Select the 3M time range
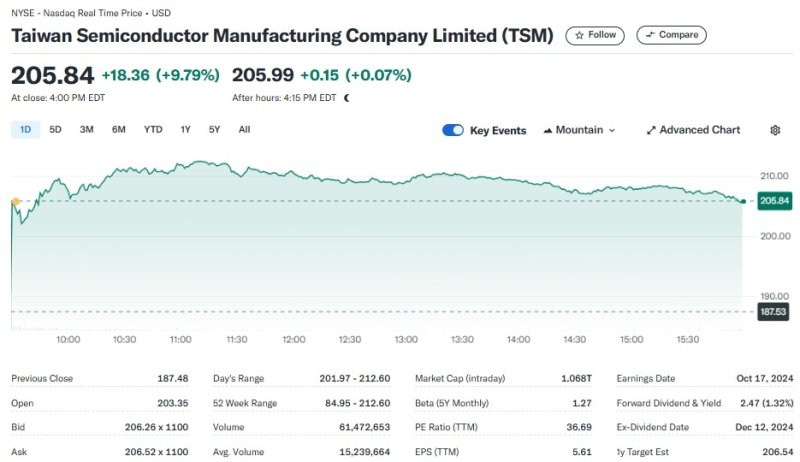Viewport: 800px width, 462px height. coord(87,129)
